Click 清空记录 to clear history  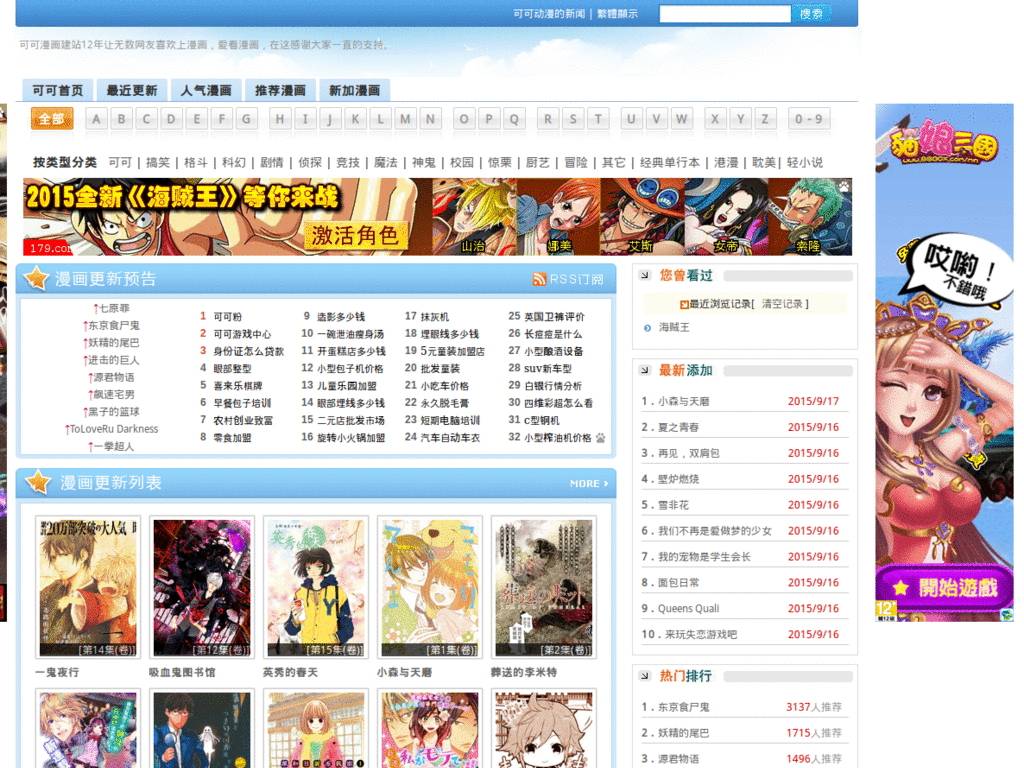coord(780,304)
